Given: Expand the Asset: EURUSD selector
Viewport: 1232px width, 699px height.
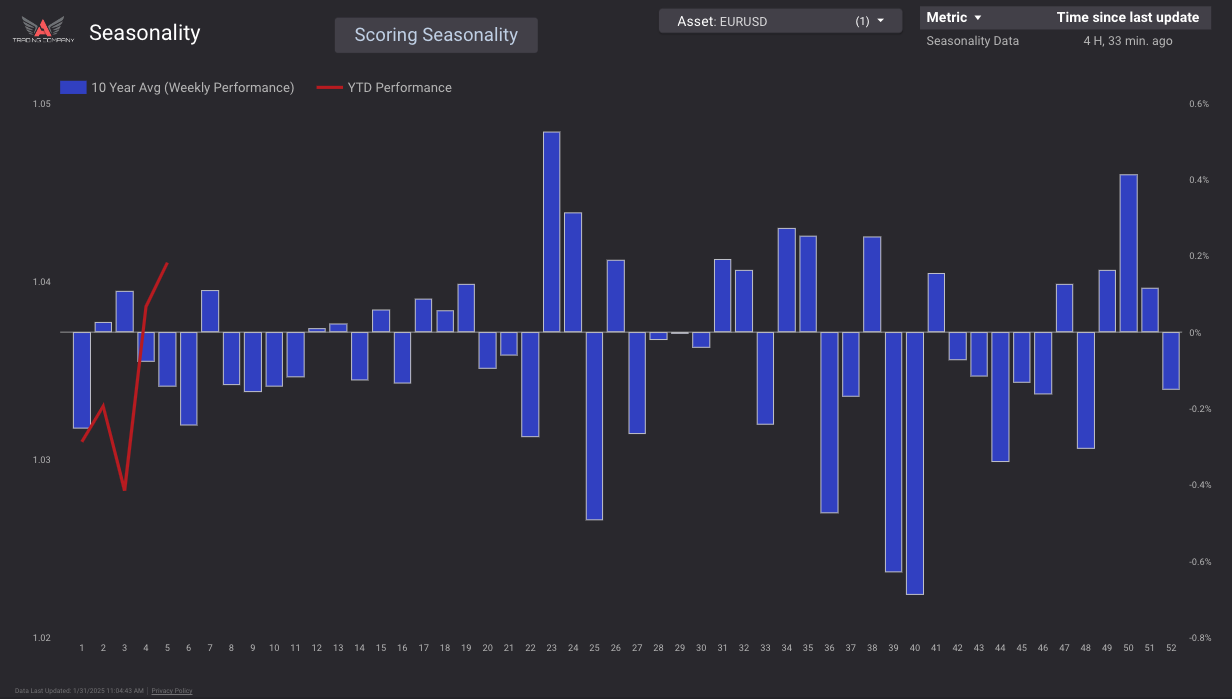Looking at the screenshot, I should (x=780, y=20).
